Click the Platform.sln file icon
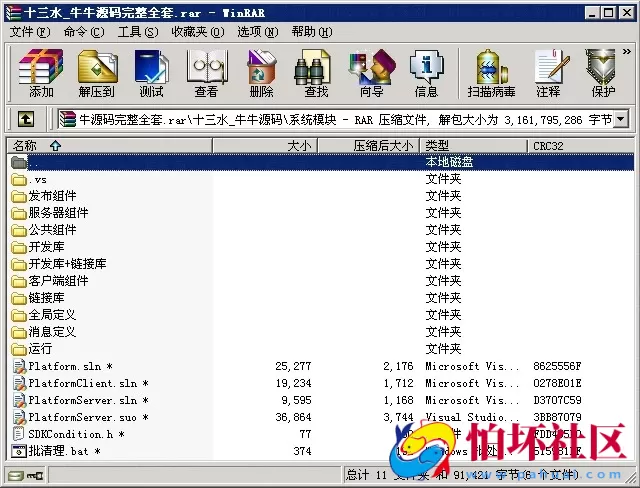The image size is (640, 488). coord(19,366)
